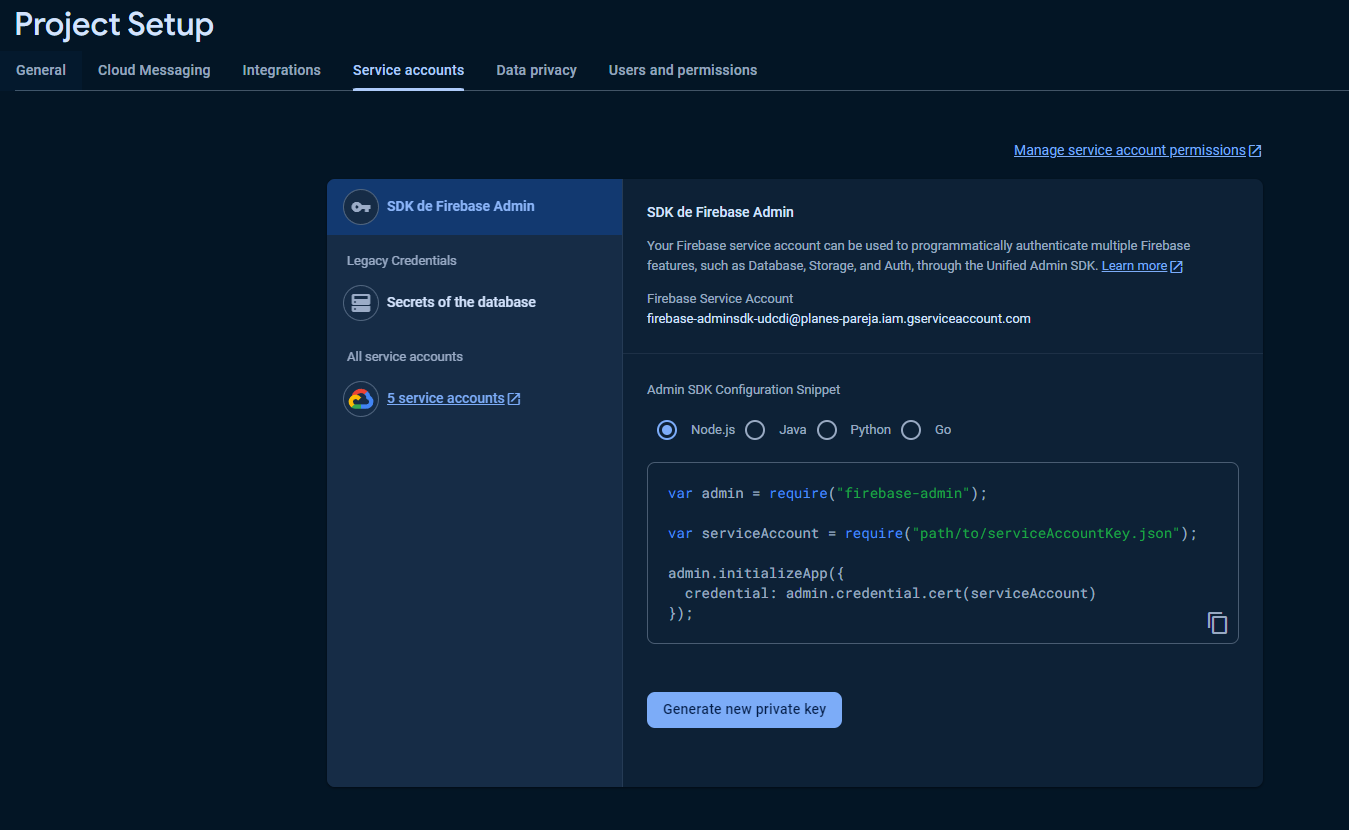Click the All service accounts section label
Viewport: 1349px width, 830px height.
(x=405, y=357)
